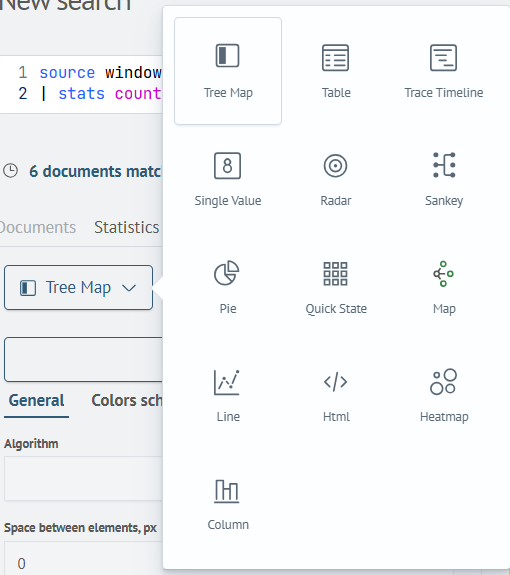The image size is (510, 575).
Task: Pick the Trace Timeline visualization
Action: (444, 71)
